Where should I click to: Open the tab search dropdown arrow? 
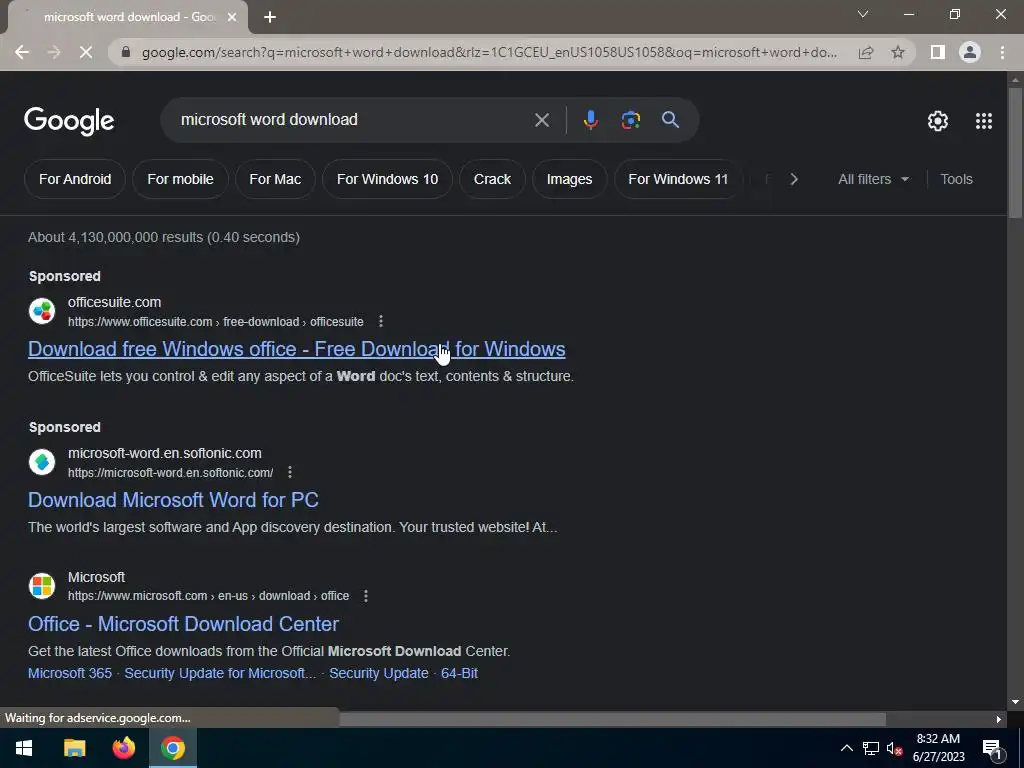(863, 14)
